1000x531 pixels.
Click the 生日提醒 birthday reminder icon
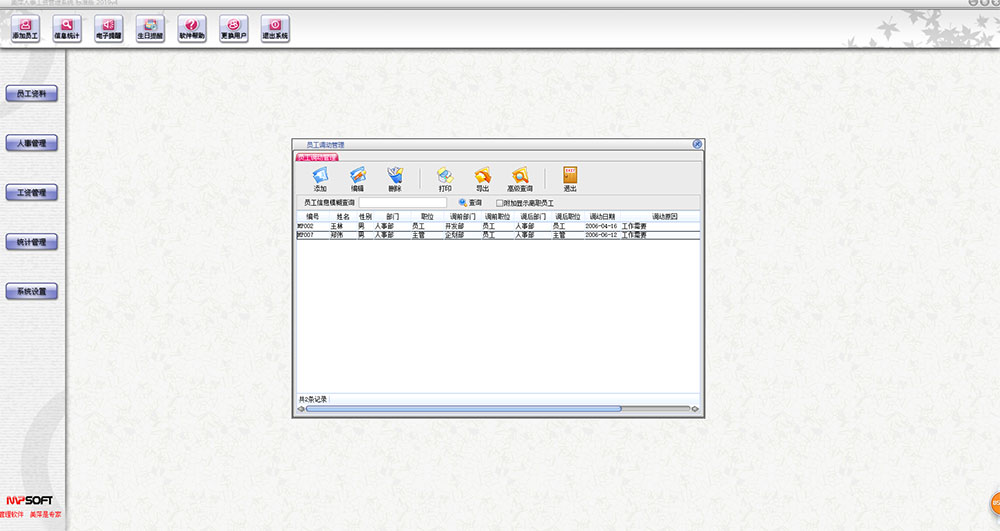pos(149,27)
